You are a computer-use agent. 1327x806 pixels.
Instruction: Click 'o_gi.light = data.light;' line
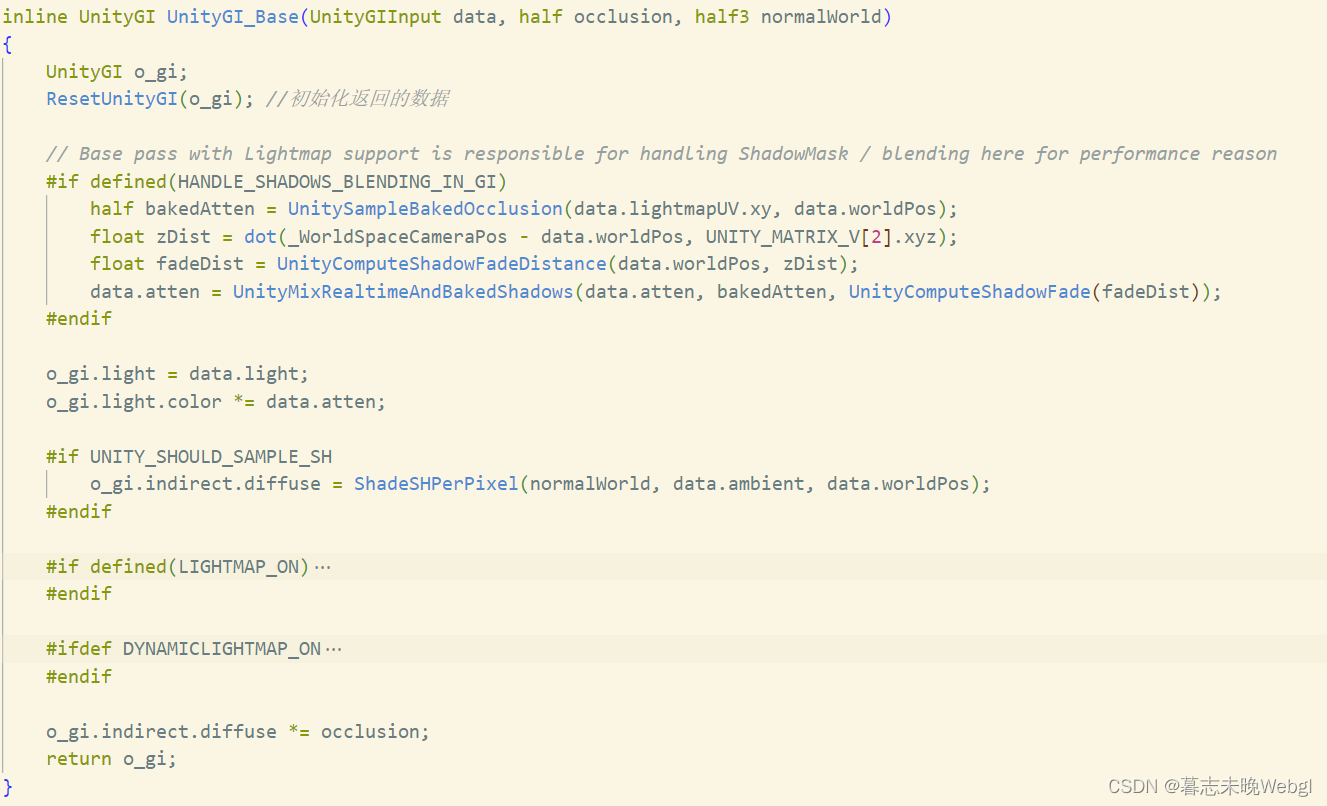178,373
